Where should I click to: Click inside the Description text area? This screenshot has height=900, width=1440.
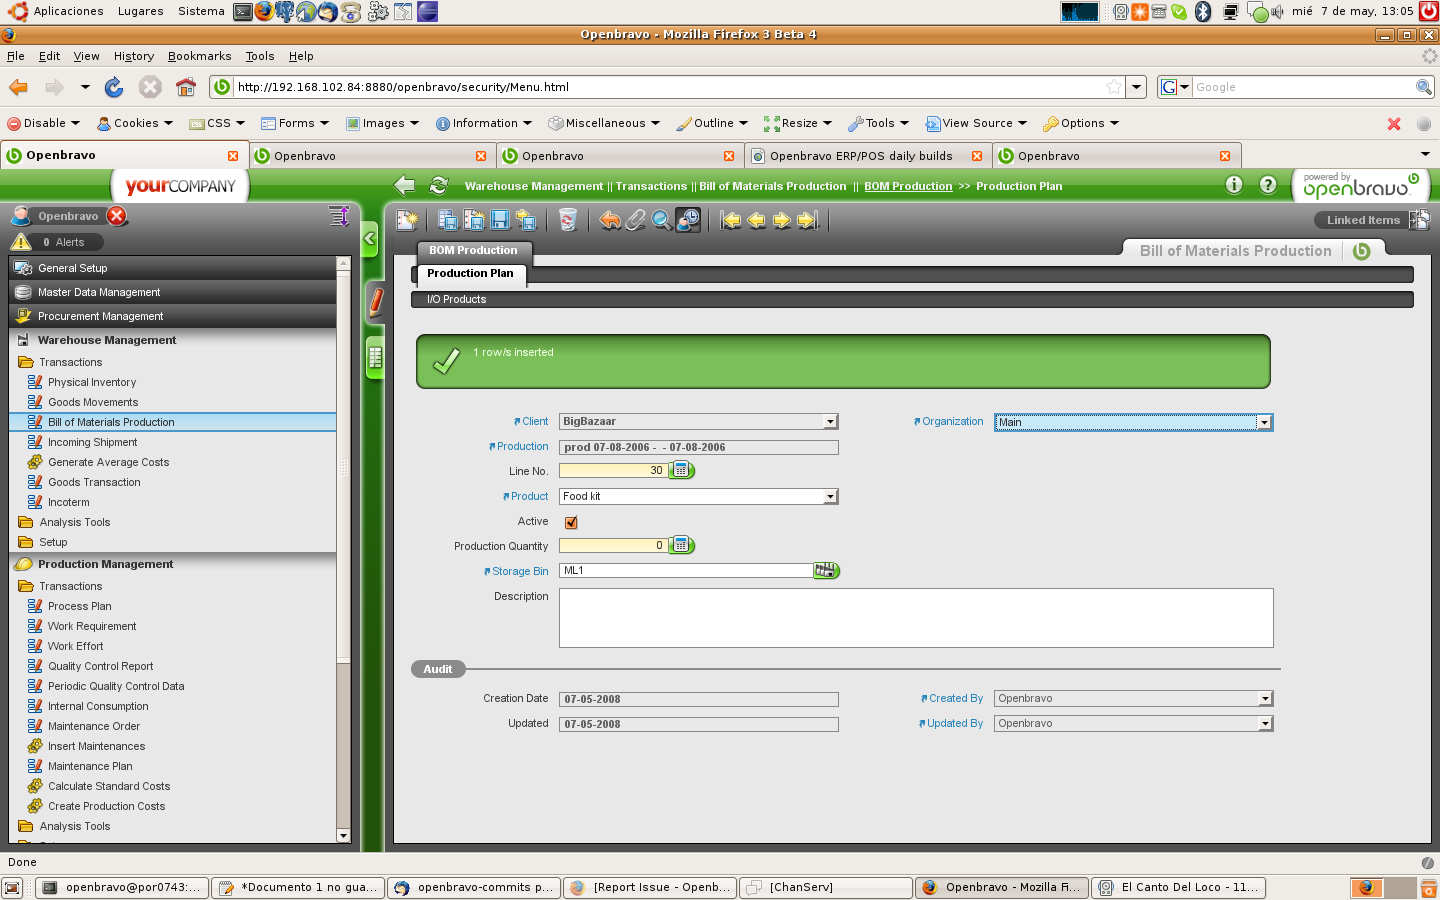pos(915,617)
